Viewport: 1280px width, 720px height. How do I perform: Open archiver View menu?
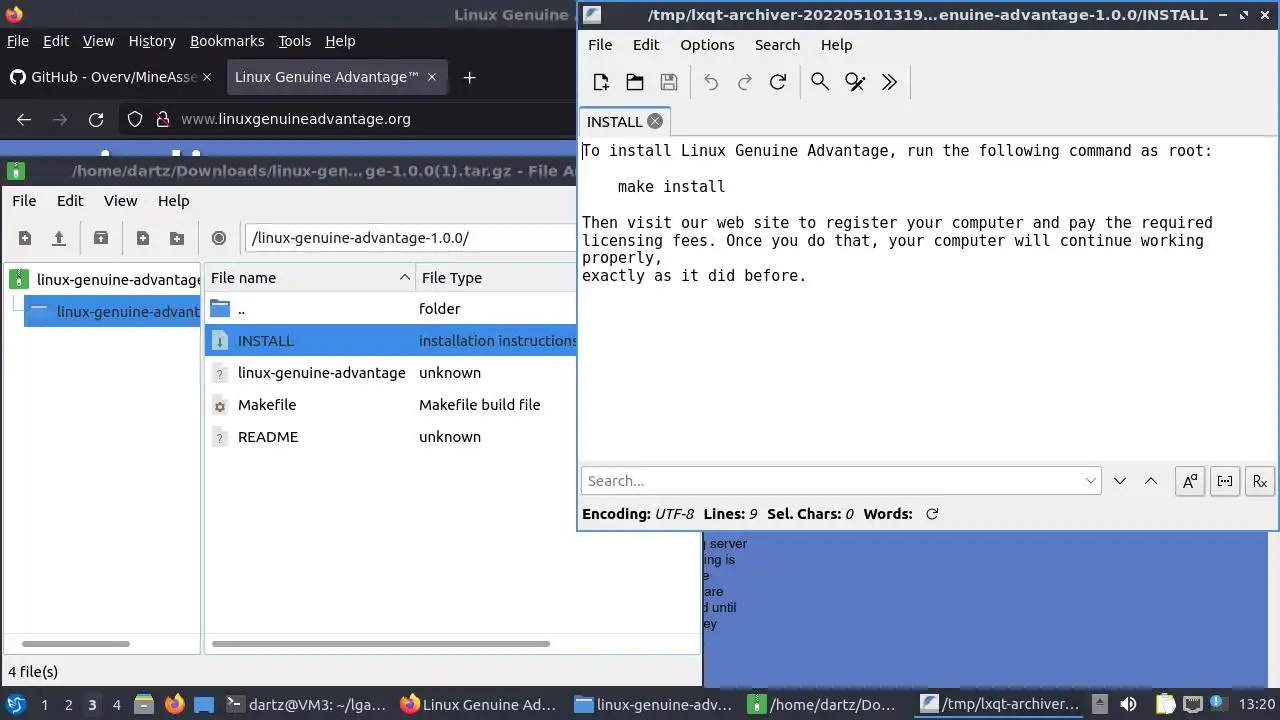(x=121, y=201)
